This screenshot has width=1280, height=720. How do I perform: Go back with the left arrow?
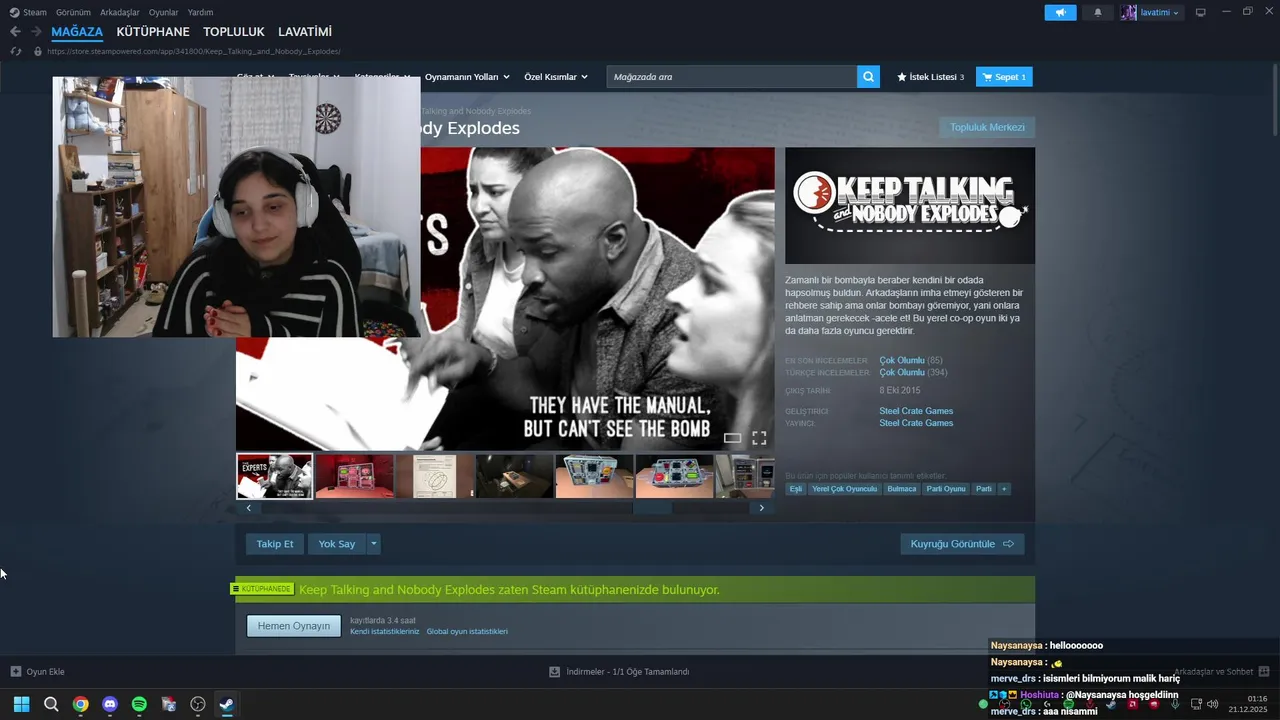[15, 32]
